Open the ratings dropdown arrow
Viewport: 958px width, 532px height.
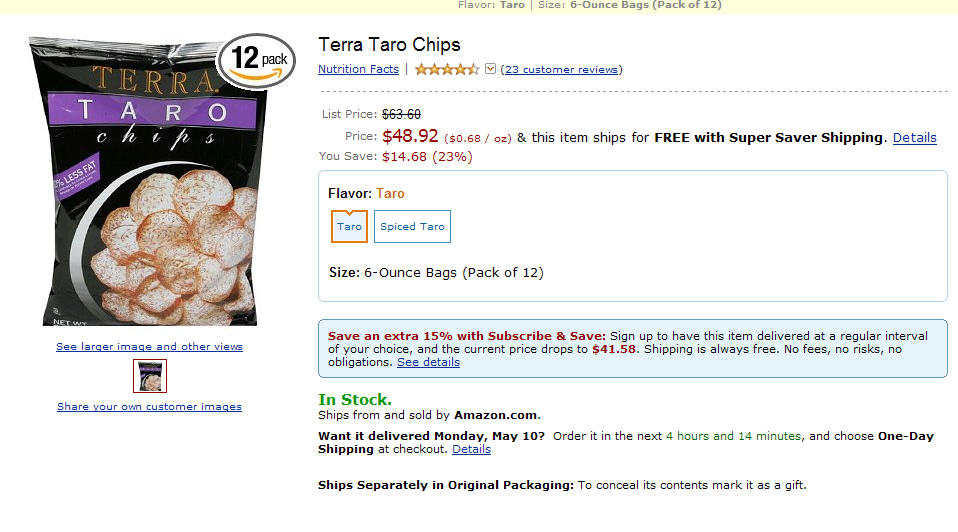point(490,69)
